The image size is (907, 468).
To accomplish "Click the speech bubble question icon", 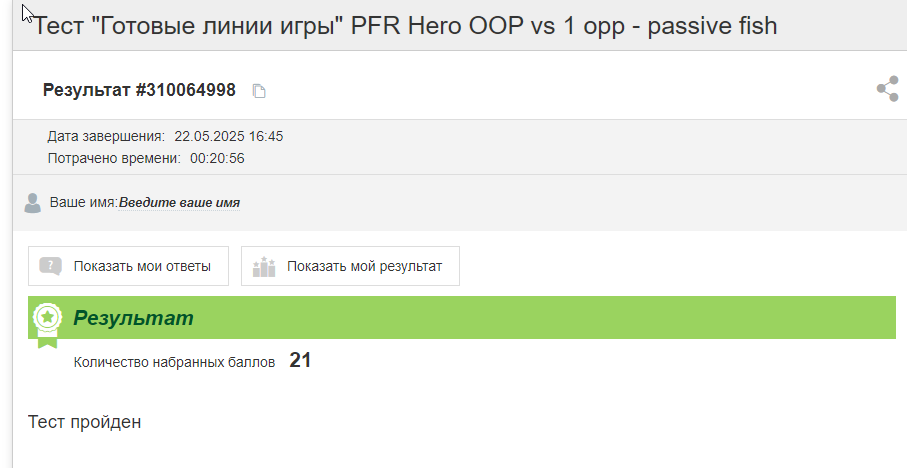I will (x=50, y=266).
